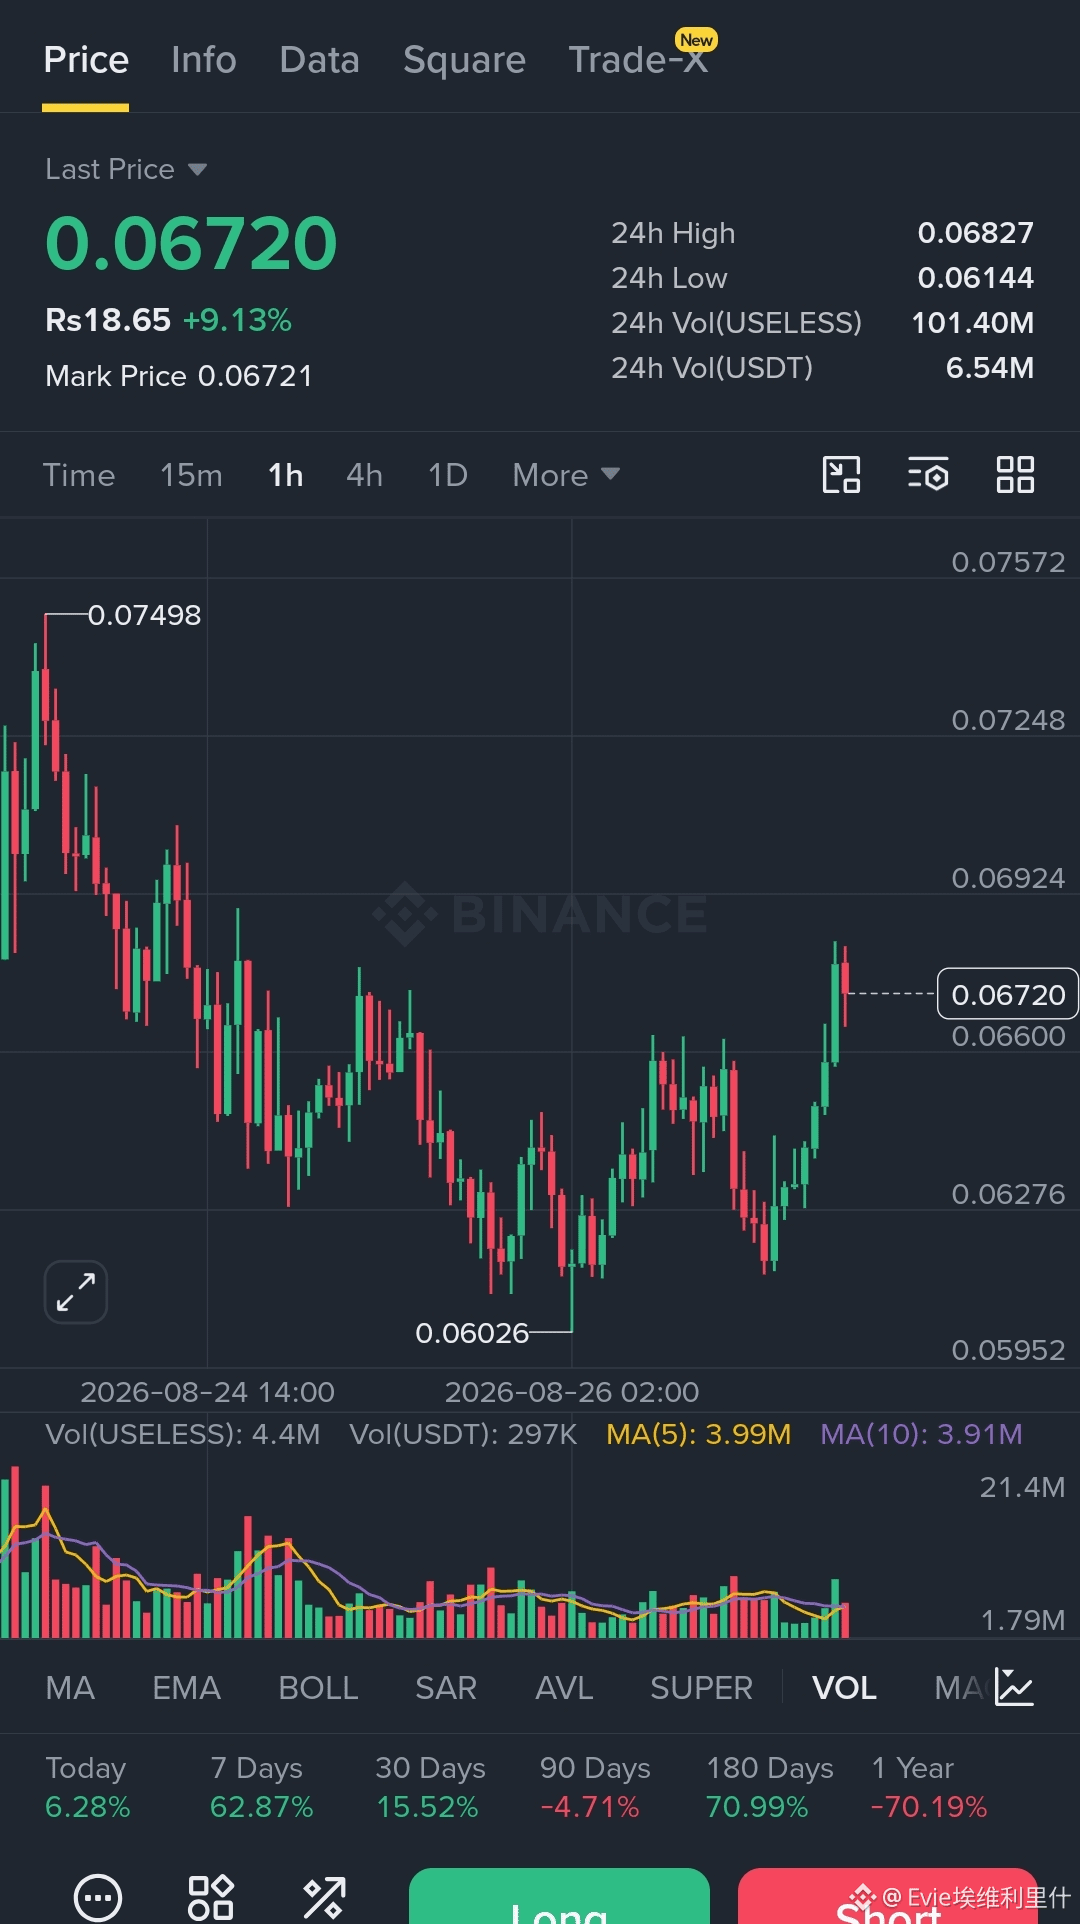The width and height of the screenshot is (1080, 1924).
Task: Switch to the Data tab
Action: [x=320, y=60]
